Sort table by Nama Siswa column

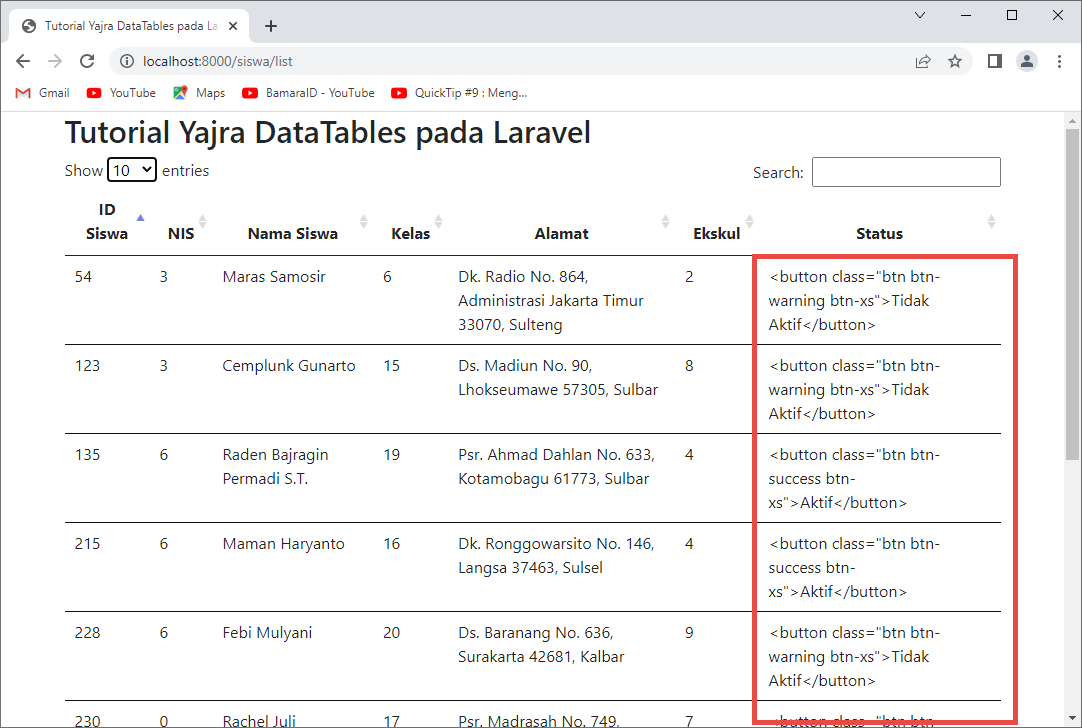292,233
